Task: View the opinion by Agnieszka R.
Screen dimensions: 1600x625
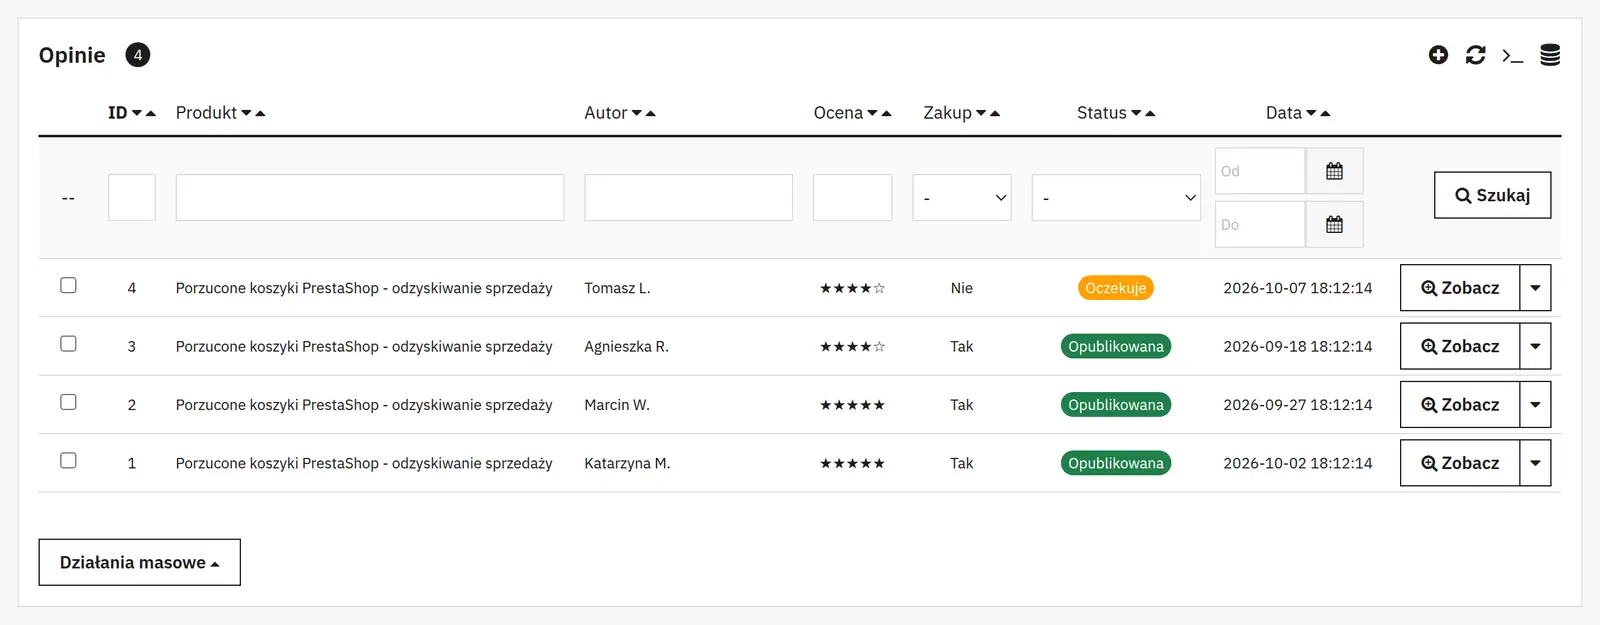Action: click(x=1460, y=346)
